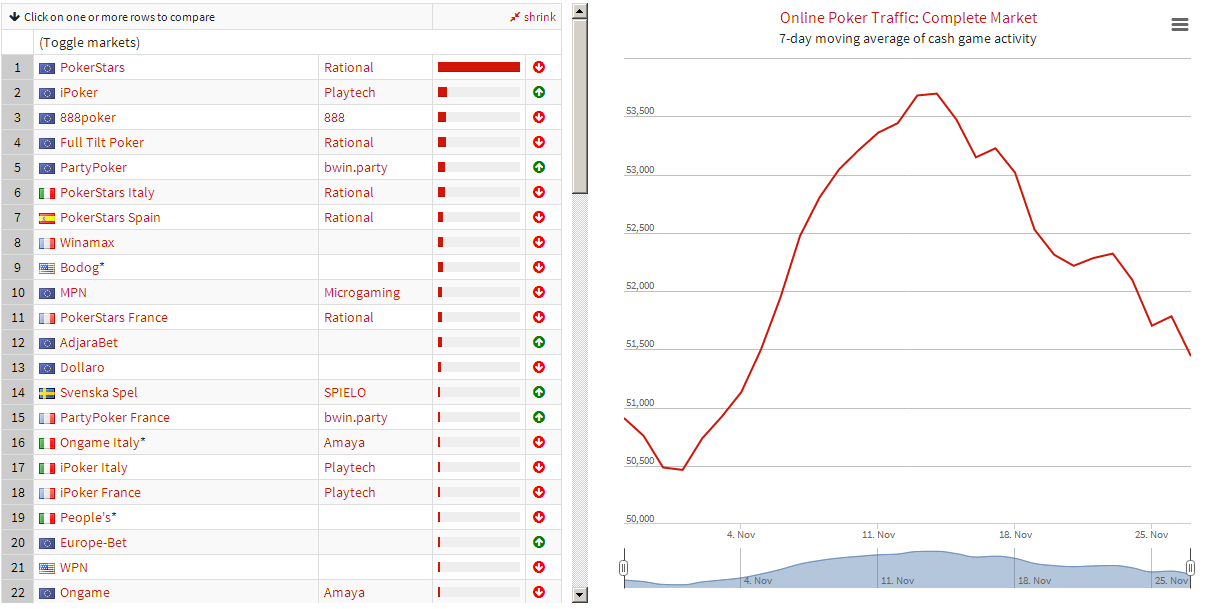The image size is (1208, 609).
Task: Open the bwin.party link in PartyPoker row
Action: pyautogui.click(x=355, y=167)
